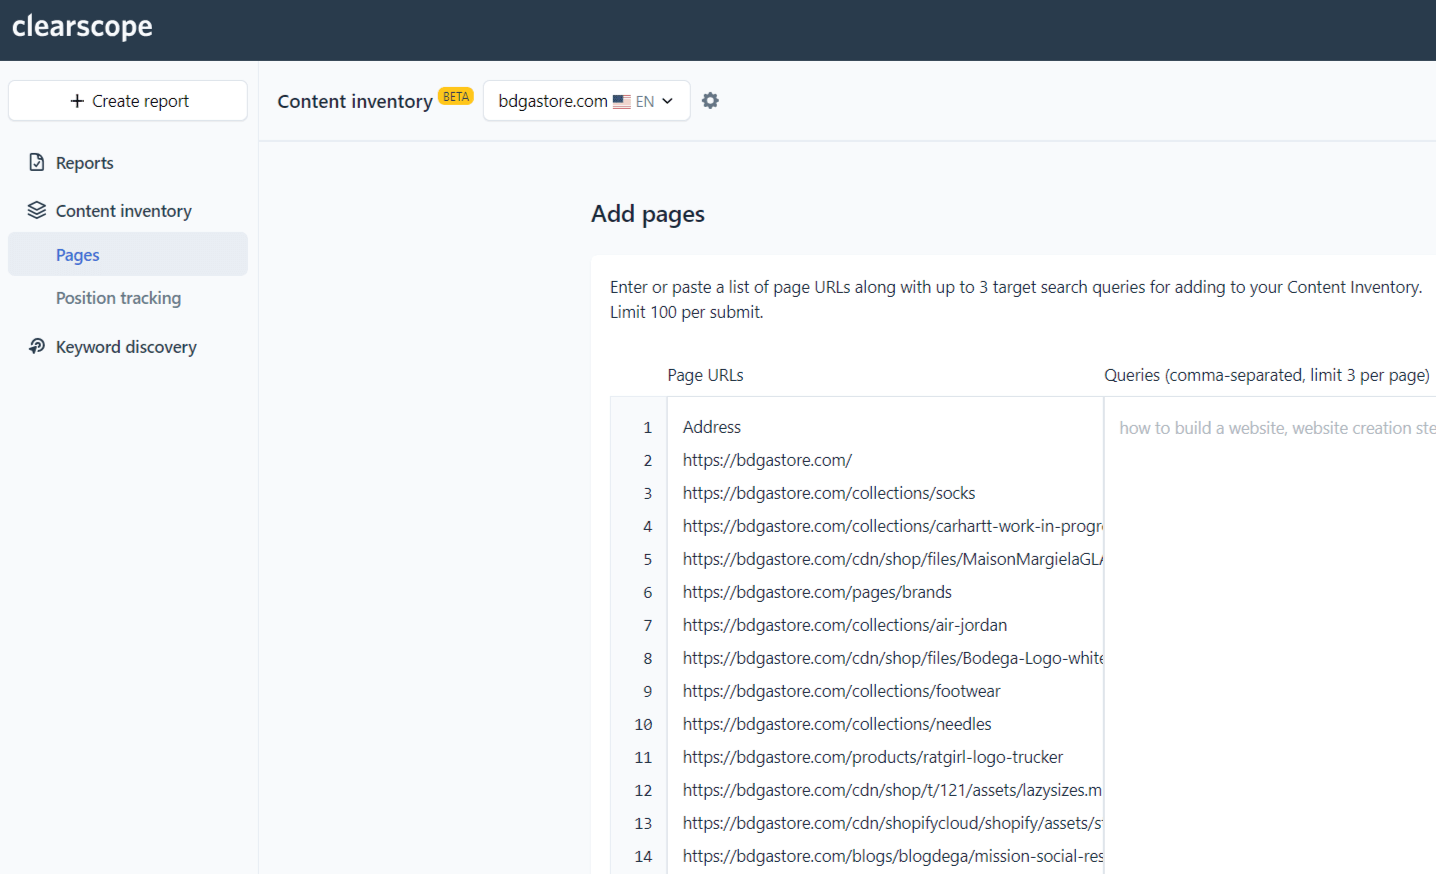The height and width of the screenshot is (874, 1436).
Task: Open the settings gear icon
Action: tap(710, 101)
